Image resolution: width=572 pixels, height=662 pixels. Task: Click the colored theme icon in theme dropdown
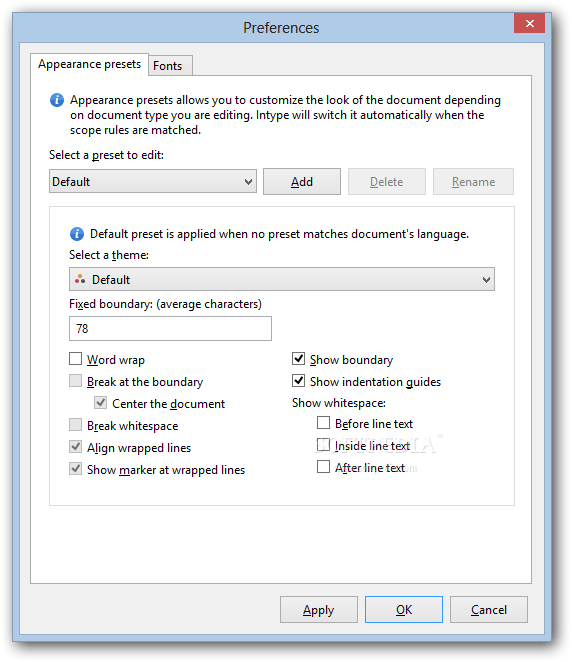pyautogui.click(x=80, y=279)
